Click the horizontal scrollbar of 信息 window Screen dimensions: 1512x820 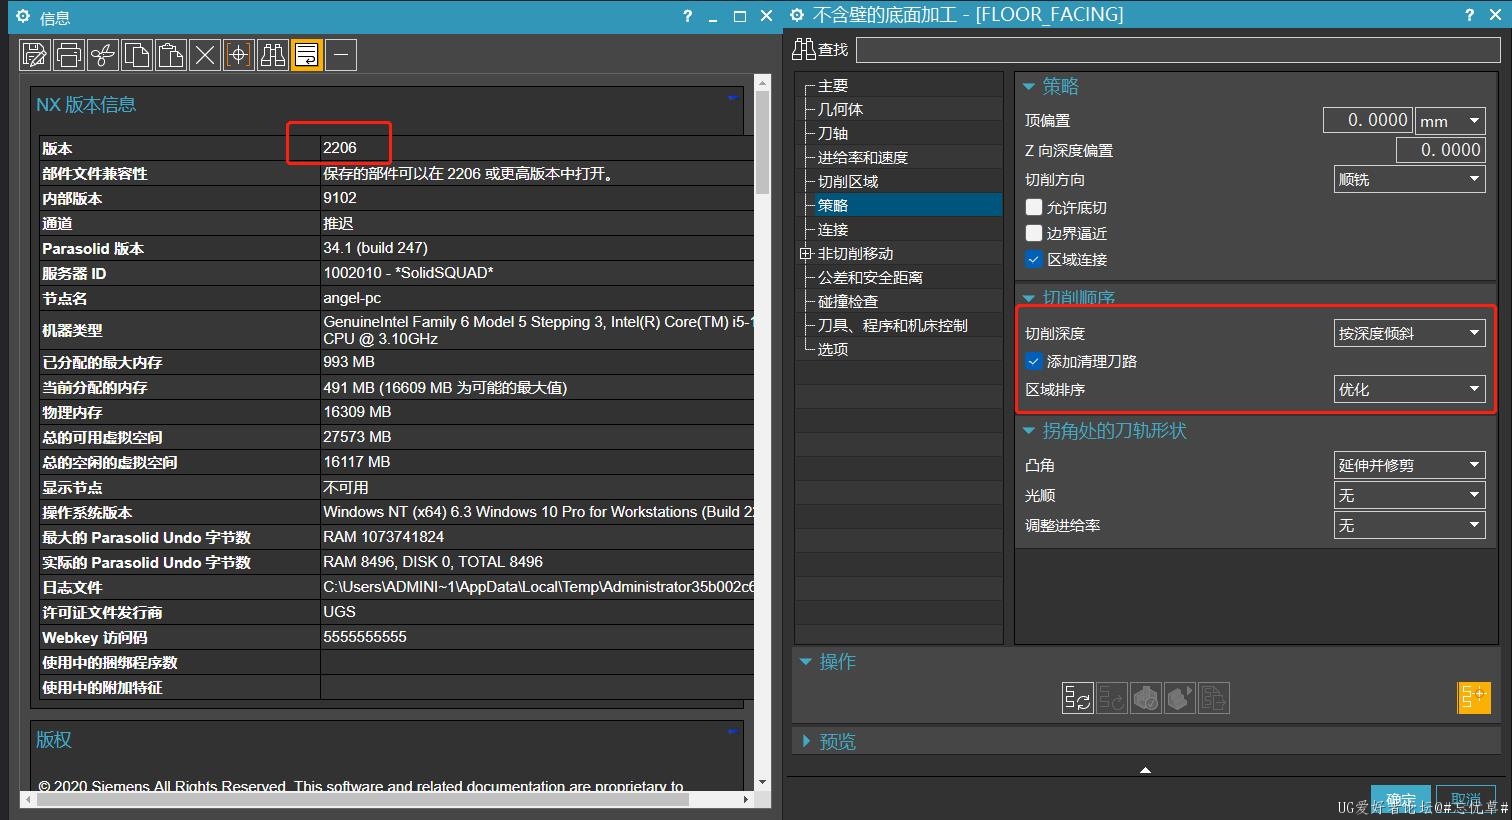coord(386,799)
